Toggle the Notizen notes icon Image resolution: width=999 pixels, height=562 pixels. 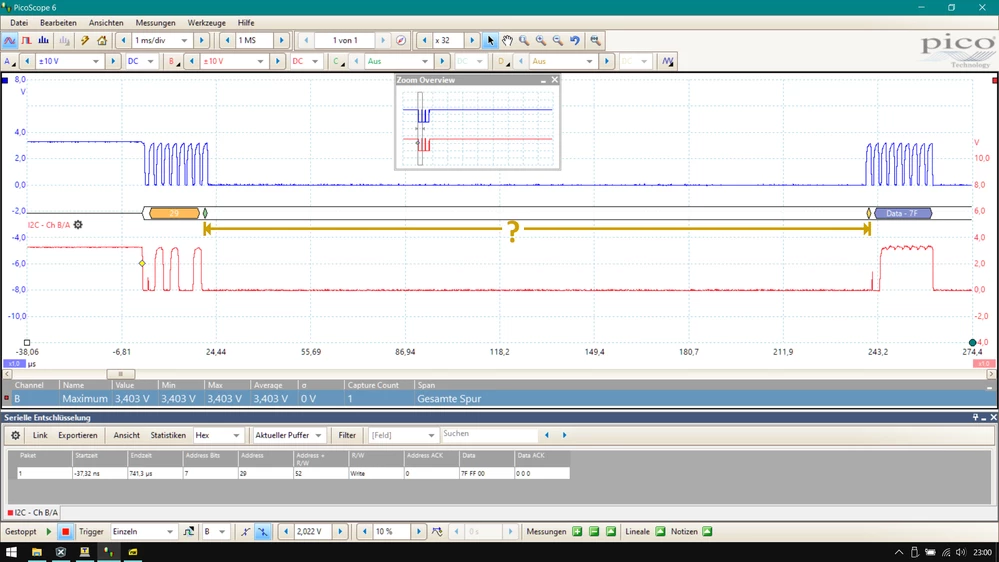[x=707, y=531]
